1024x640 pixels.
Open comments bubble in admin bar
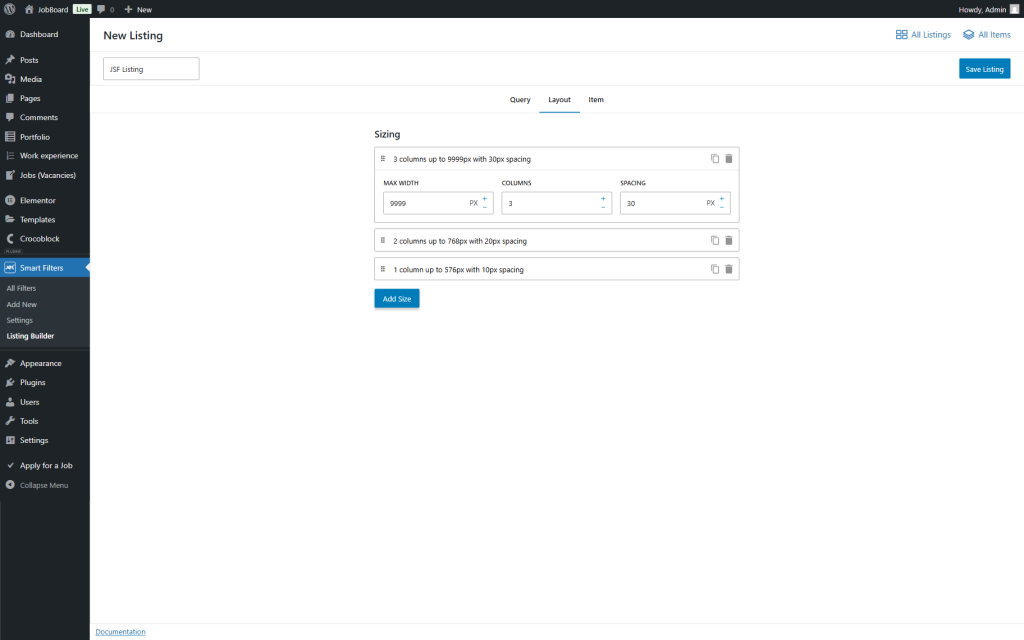point(105,9)
